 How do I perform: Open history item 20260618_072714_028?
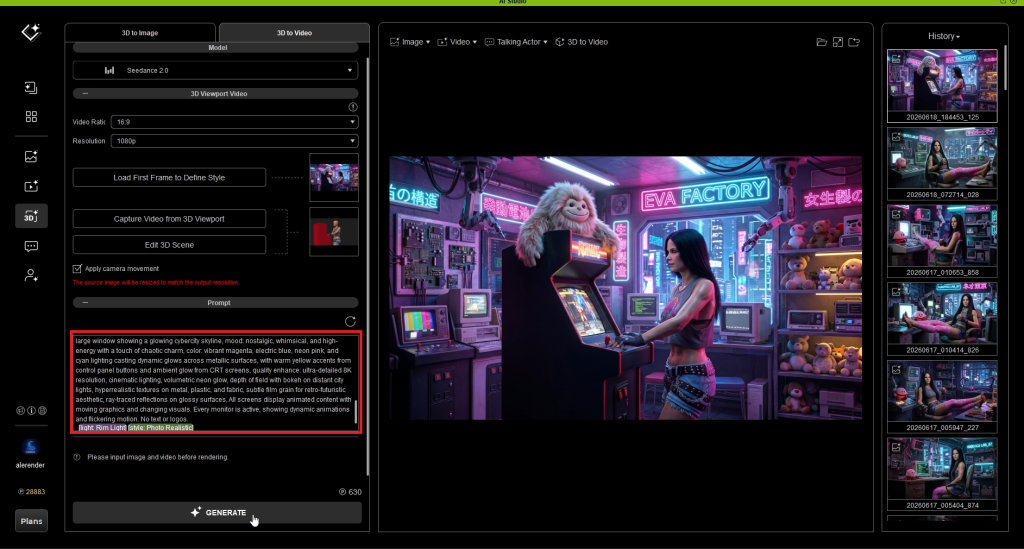(x=942, y=163)
